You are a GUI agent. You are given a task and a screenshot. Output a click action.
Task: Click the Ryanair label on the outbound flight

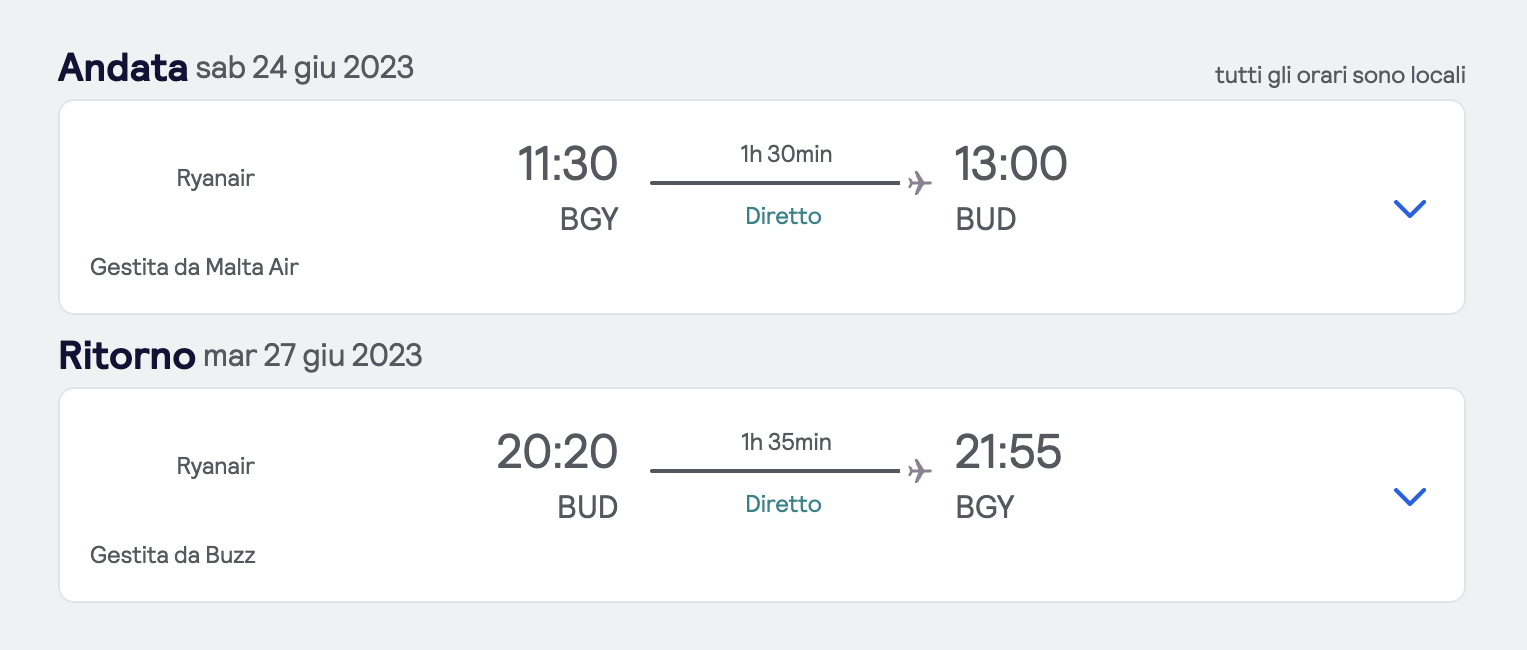tap(215, 179)
